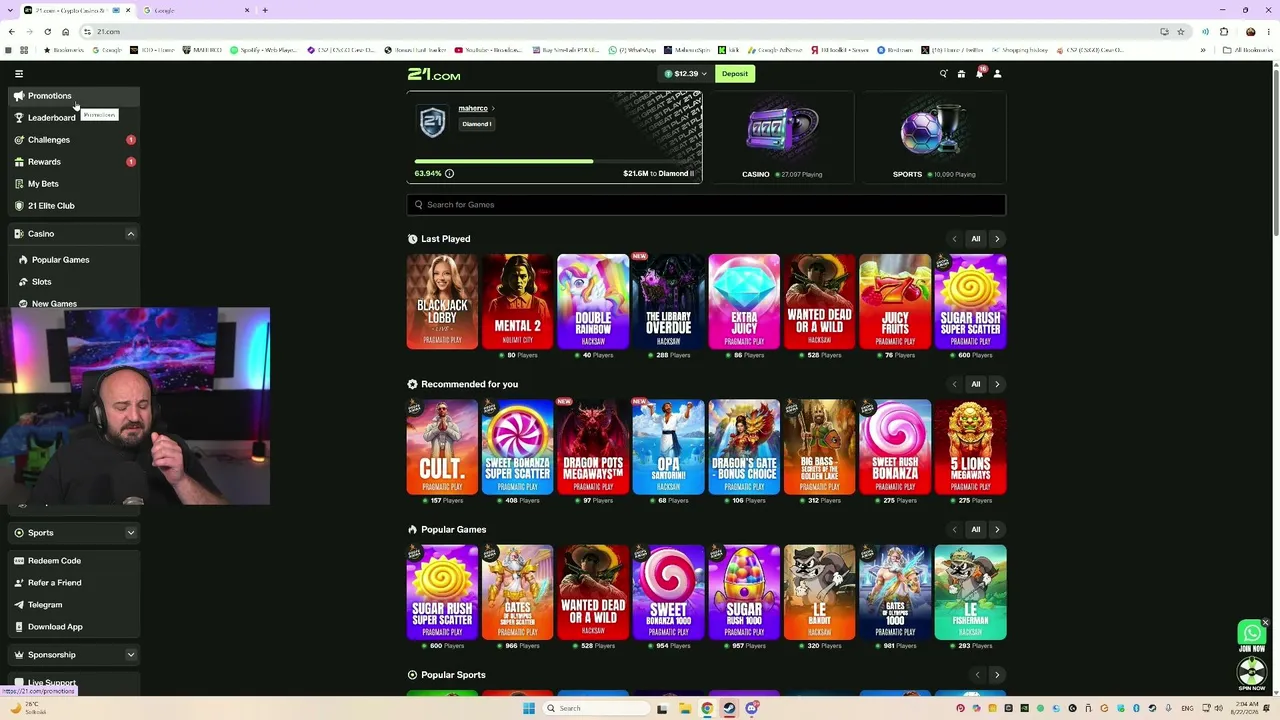The width and height of the screenshot is (1280, 720).
Task: Bookmark this page with the star icon
Action: pos(1180,31)
